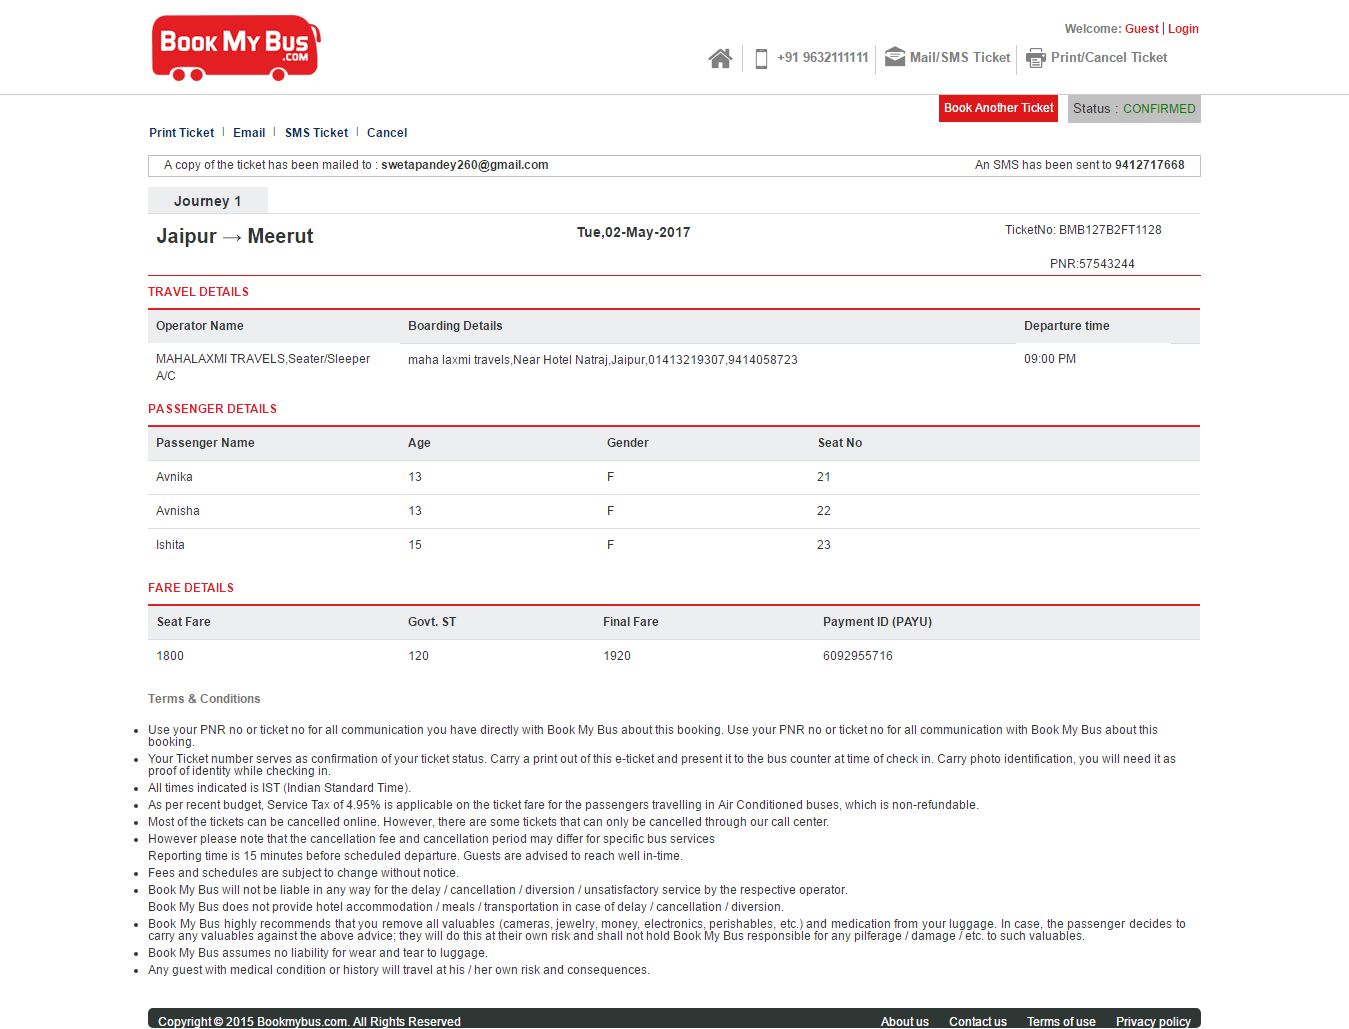
Task: Click phone number +91 9632111111
Action: pos(822,58)
